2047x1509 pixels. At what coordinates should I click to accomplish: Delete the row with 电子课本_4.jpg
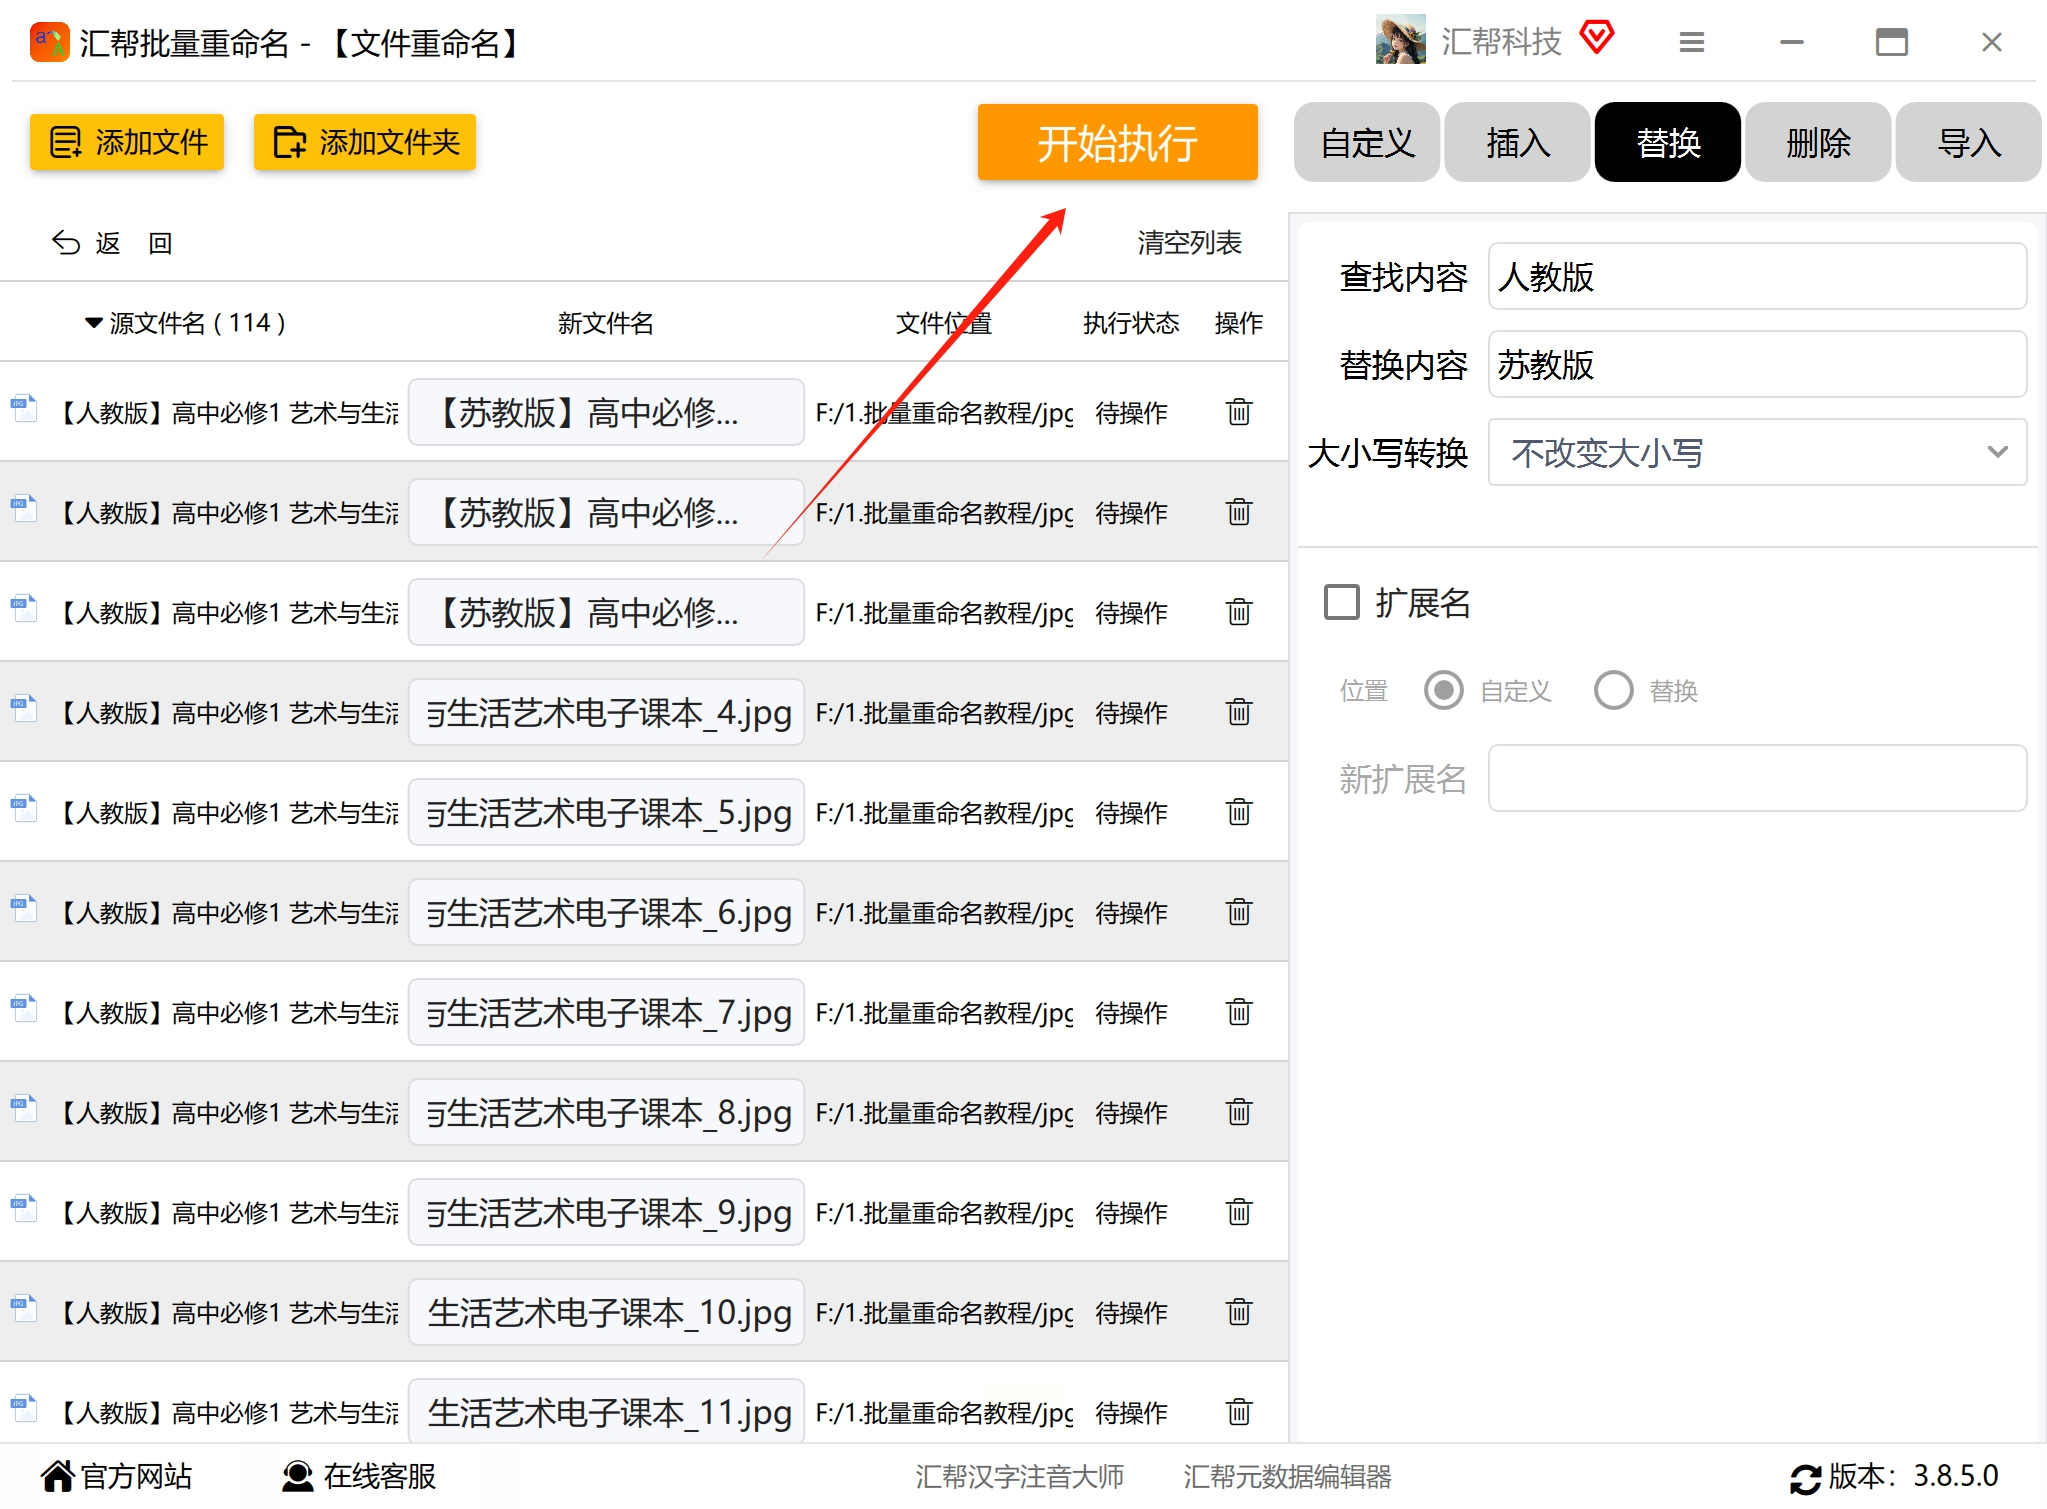coord(1238,712)
